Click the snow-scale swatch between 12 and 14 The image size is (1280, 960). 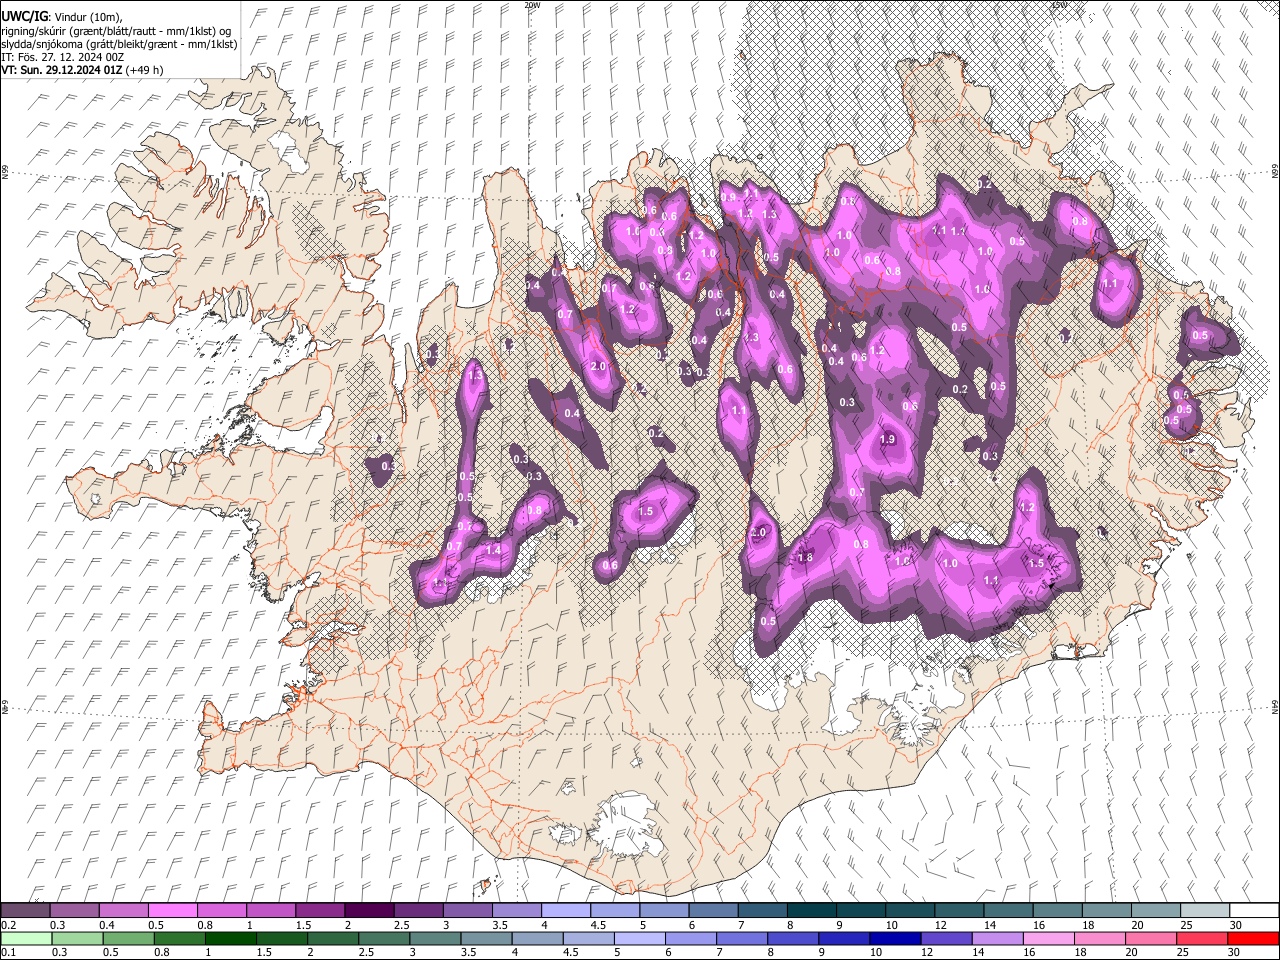pos(960,911)
